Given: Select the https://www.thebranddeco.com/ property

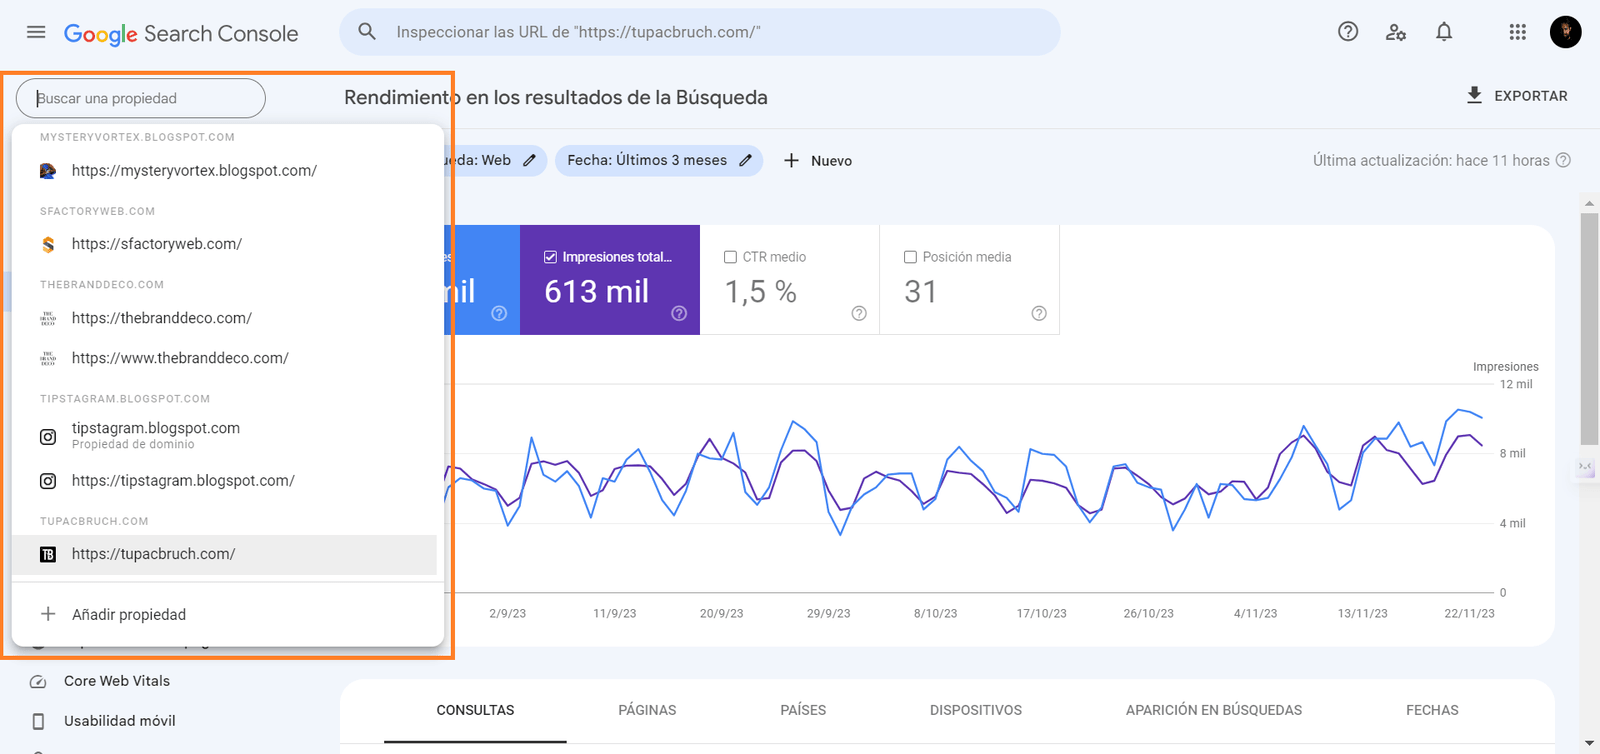Looking at the screenshot, I should [224, 358].
